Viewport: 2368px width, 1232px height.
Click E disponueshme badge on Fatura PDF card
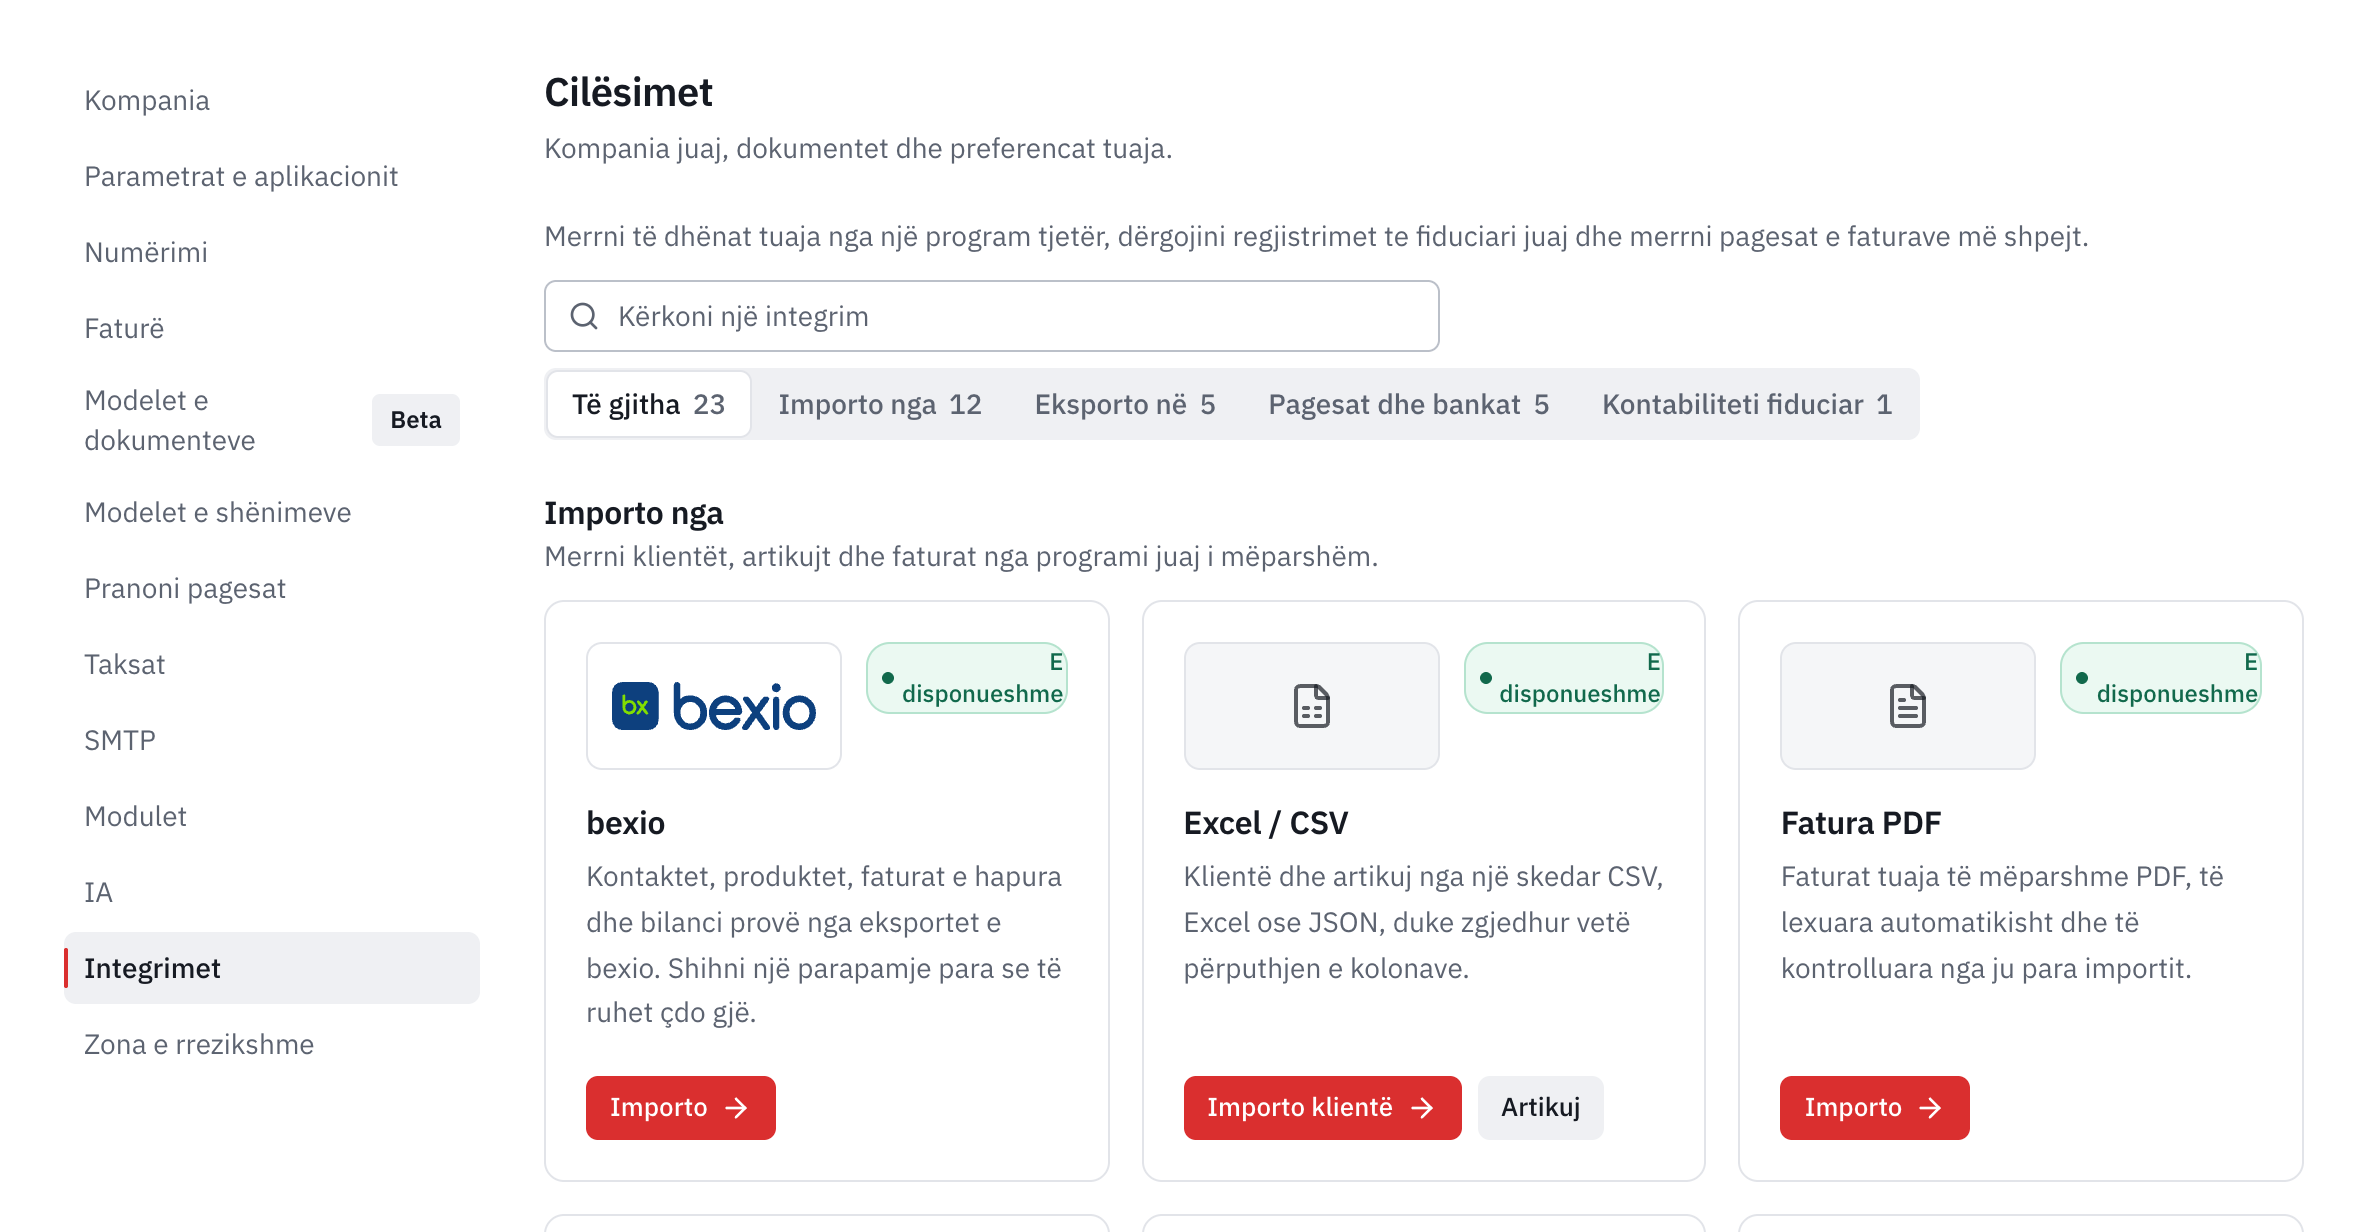[2161, 678]
